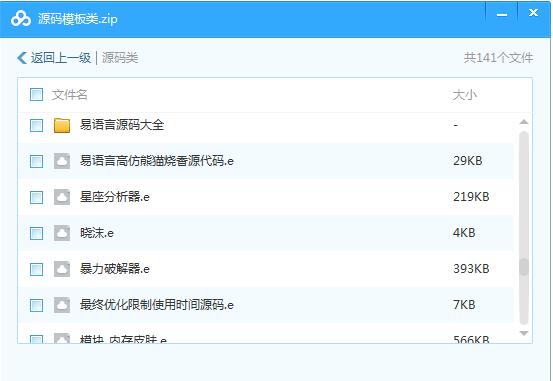Click scrollbar down arrow in file list

point(524,333)
